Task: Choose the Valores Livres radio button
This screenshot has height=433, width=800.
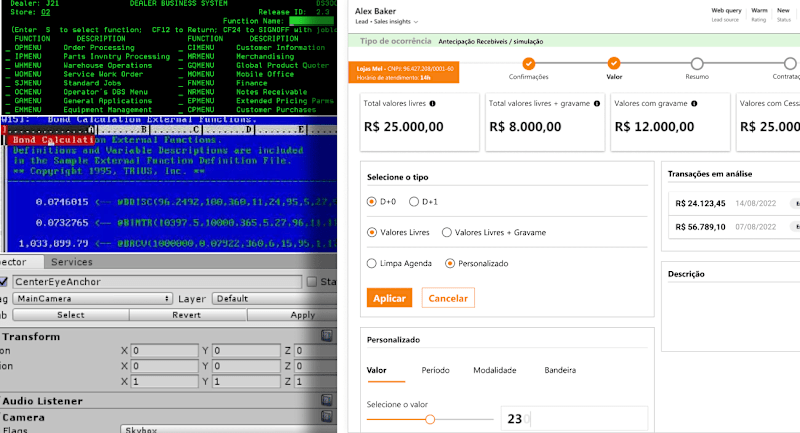Action: [x=371, y=233]
